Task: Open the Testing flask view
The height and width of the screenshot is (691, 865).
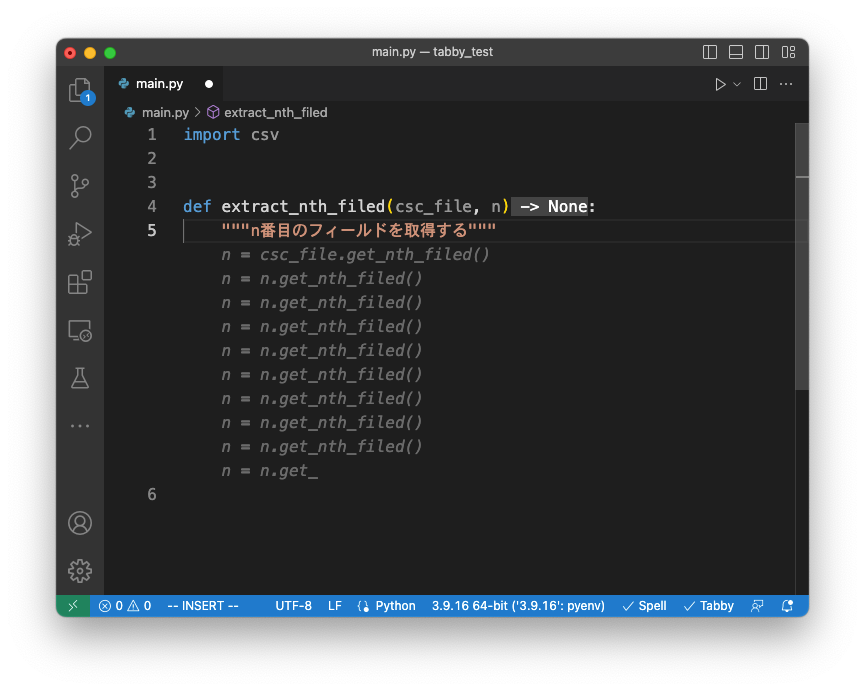Action: click(80, 378)
